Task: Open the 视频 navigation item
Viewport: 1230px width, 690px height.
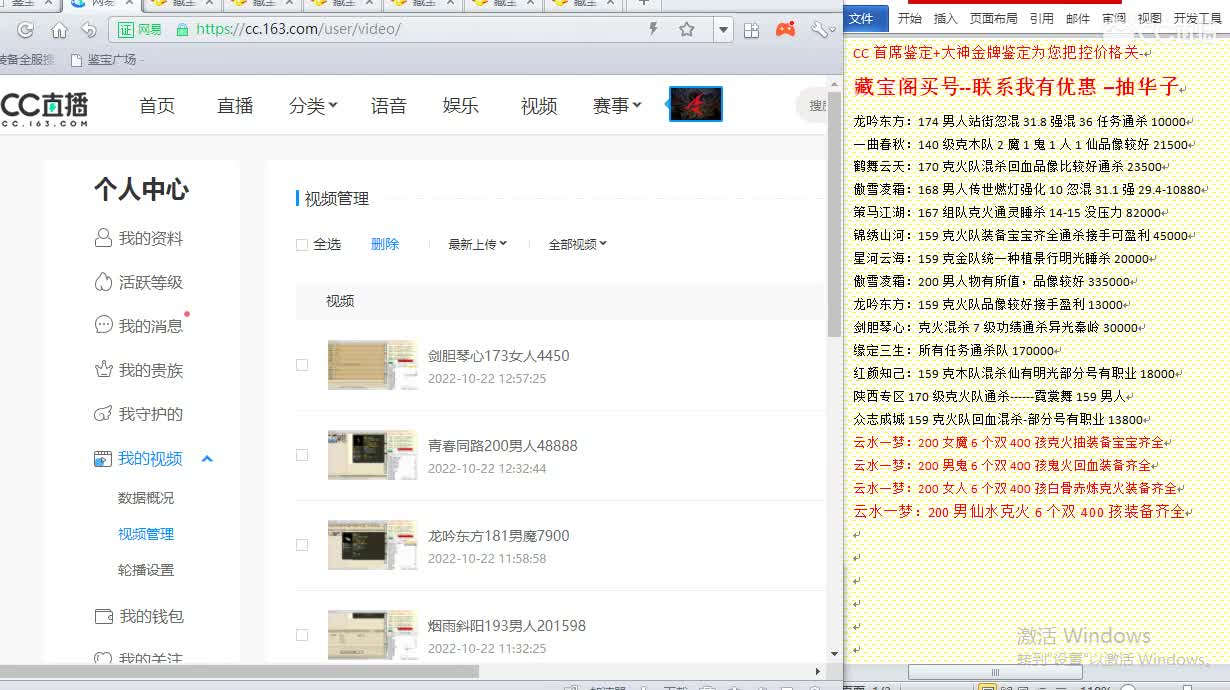Action: [x=539, y=105]
